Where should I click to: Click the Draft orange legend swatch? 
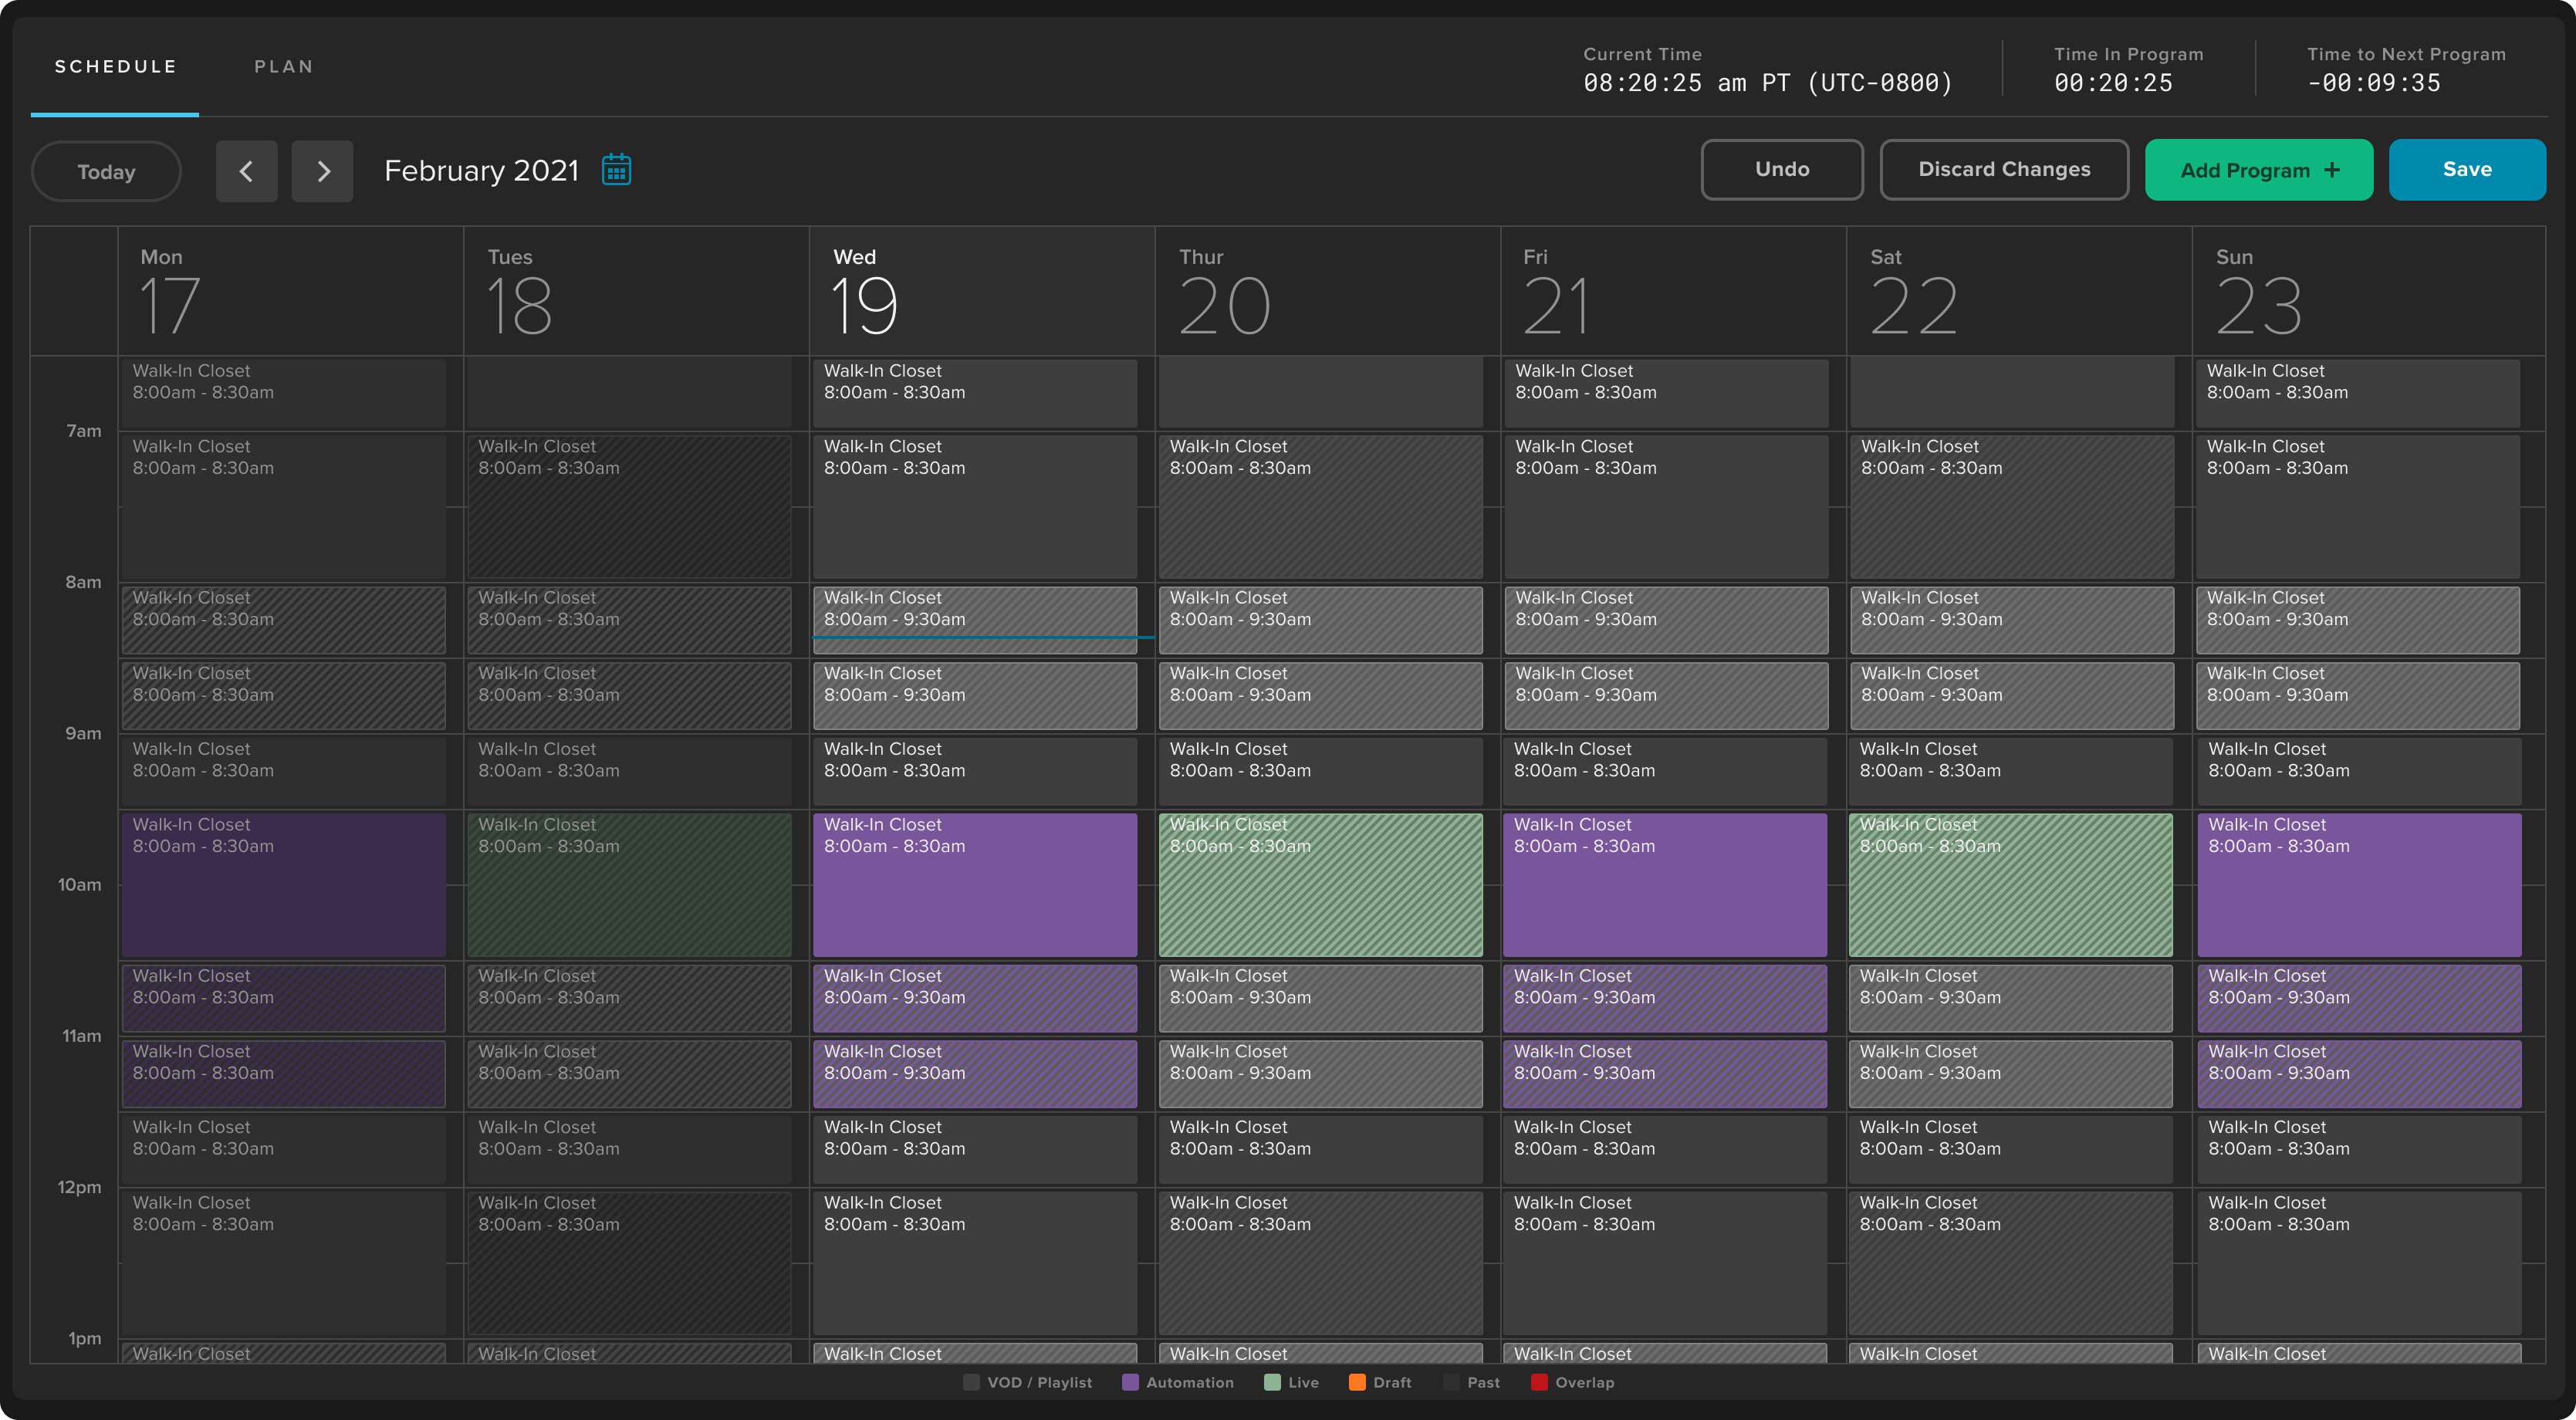pyautogui.click(x=1357, y=1382)
